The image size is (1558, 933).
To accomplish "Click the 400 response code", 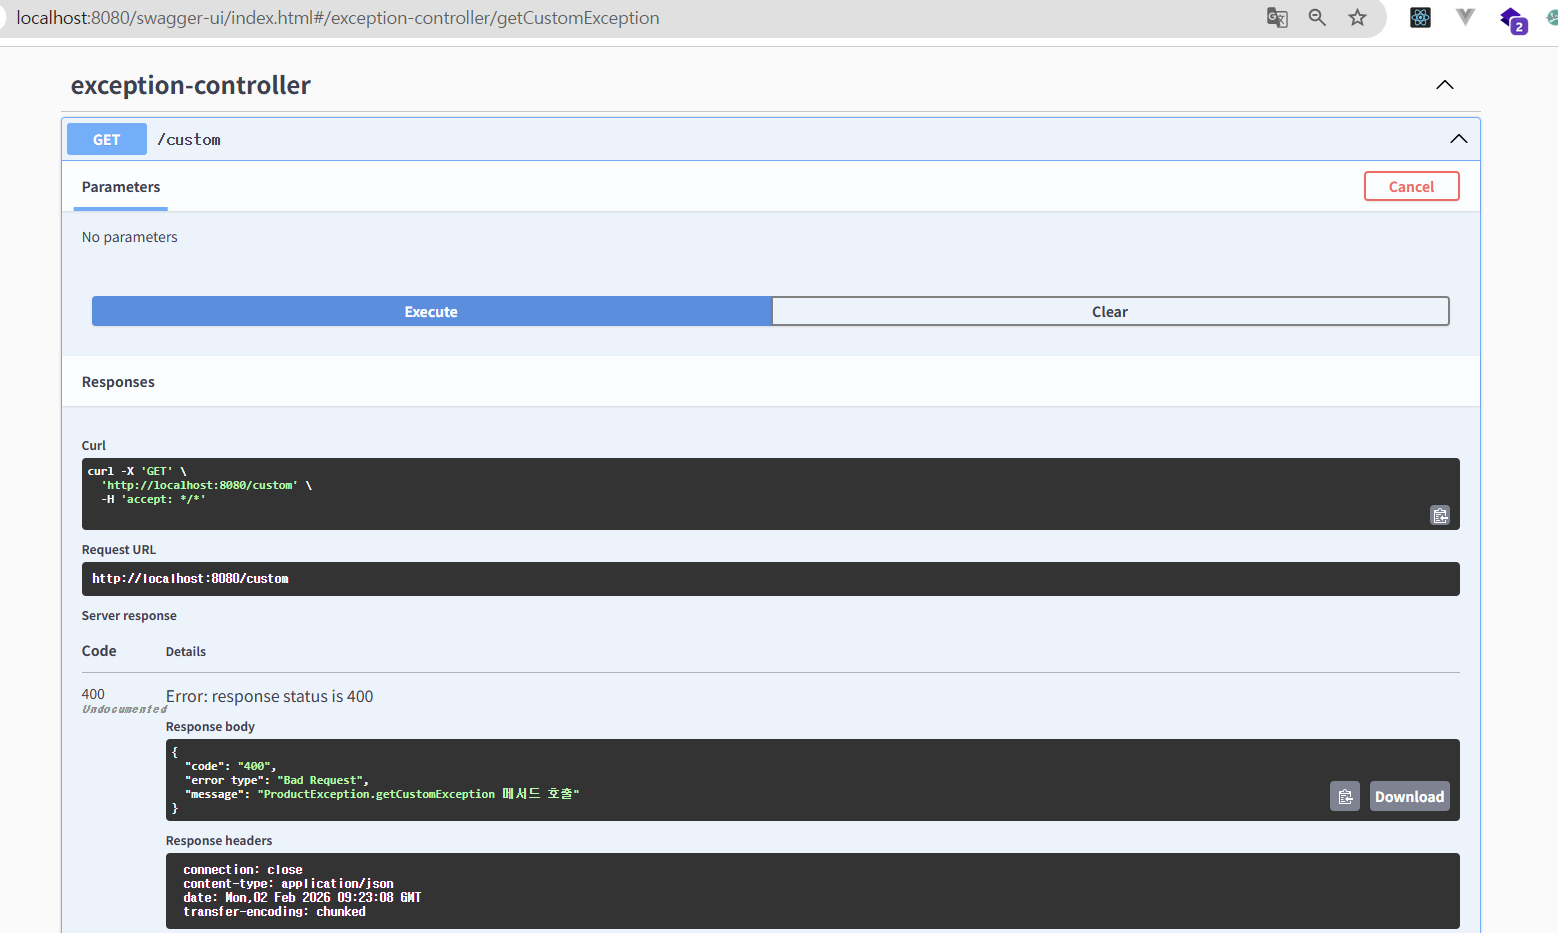I will pyautogui.click(x=93, y=694).
